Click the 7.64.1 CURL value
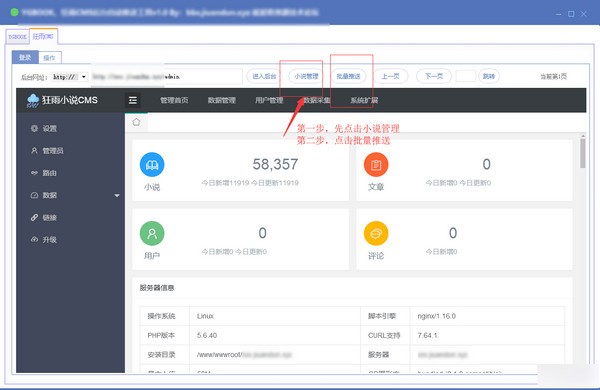 pos(427,335)
